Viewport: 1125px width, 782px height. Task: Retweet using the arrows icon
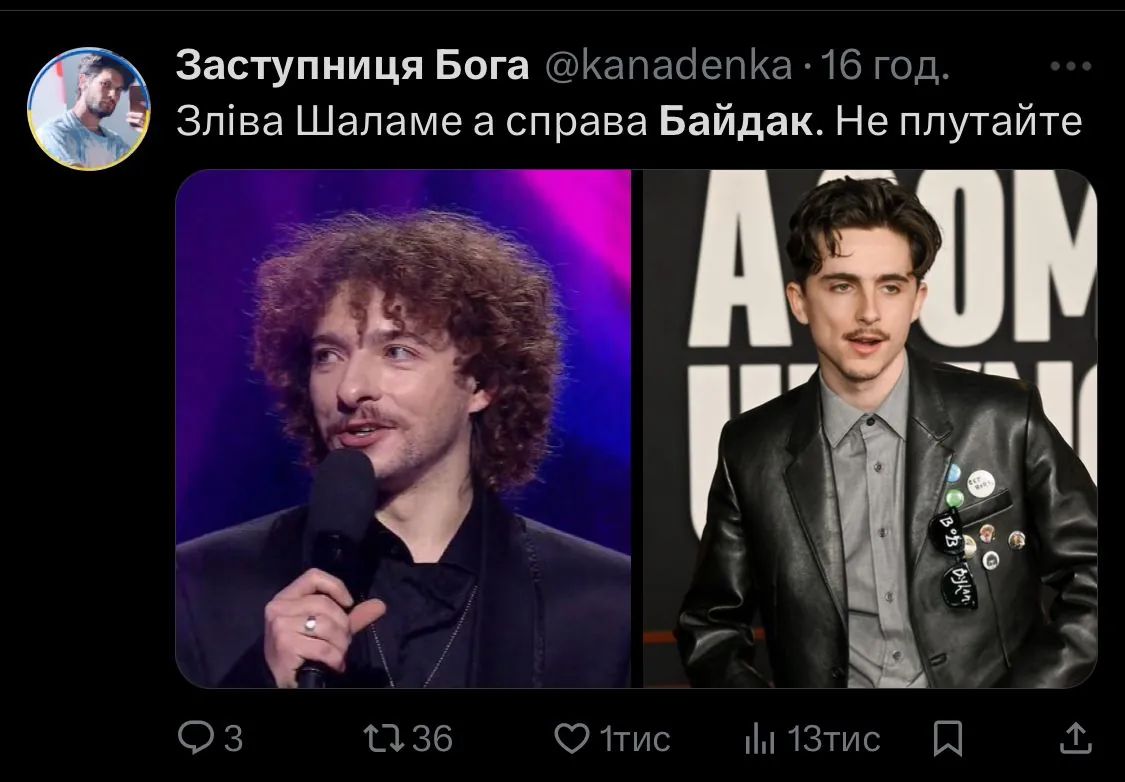point(382,738)
